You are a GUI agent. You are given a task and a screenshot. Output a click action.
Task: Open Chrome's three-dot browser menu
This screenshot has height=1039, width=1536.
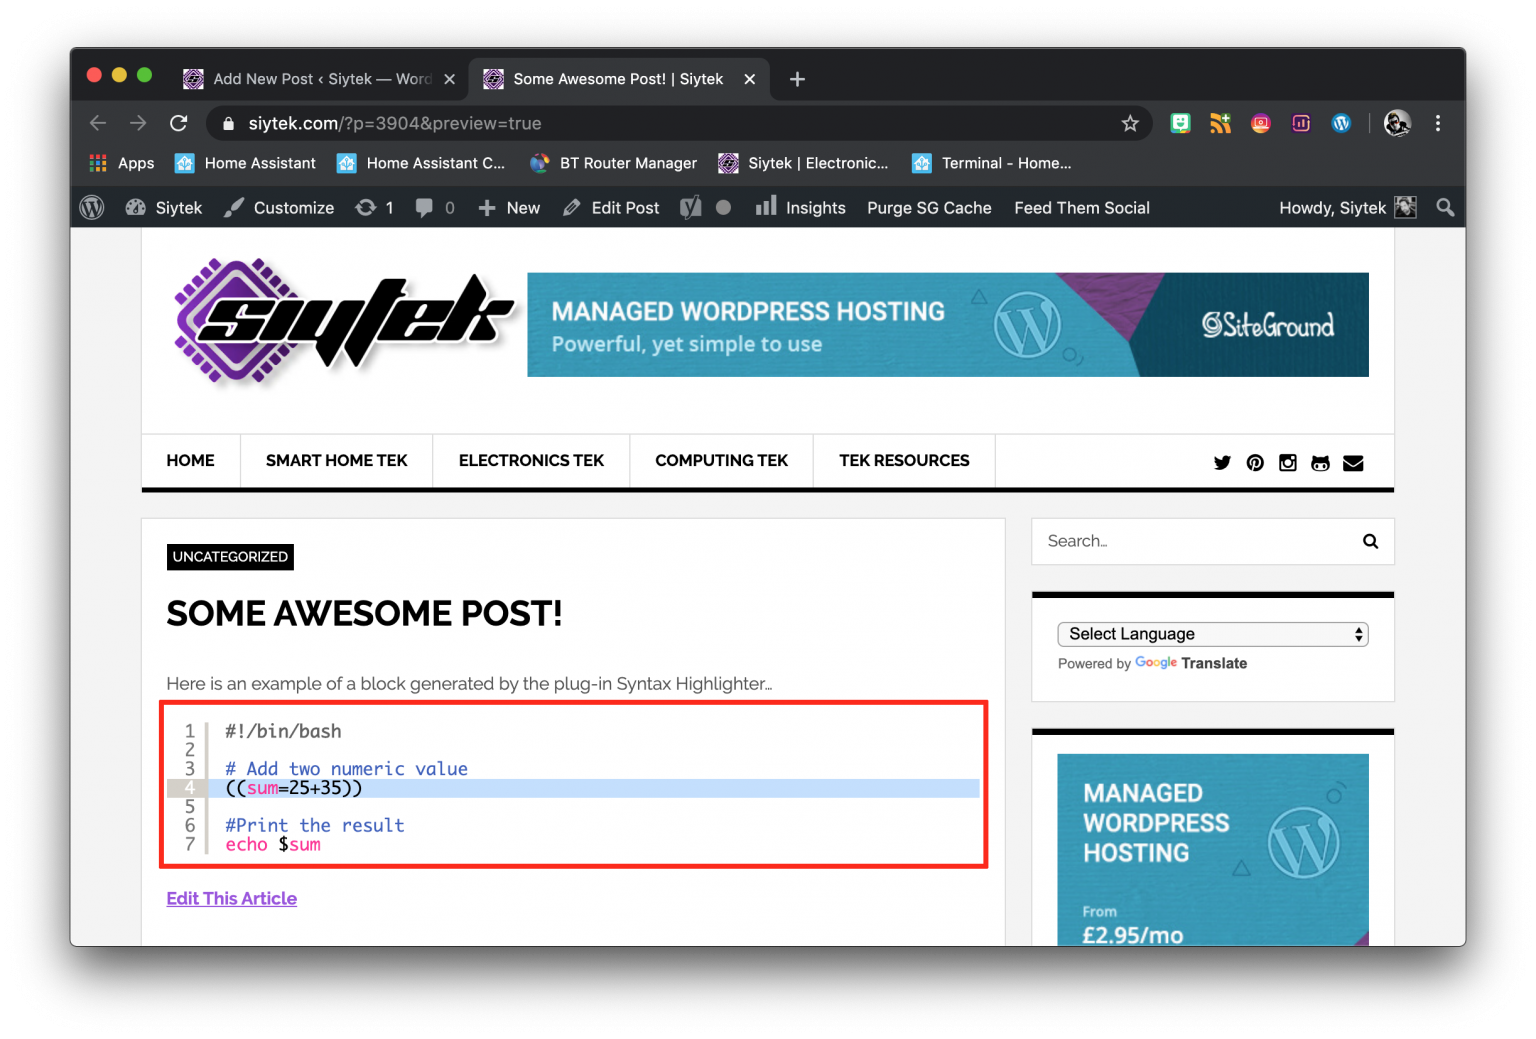tap(1438, 123)
